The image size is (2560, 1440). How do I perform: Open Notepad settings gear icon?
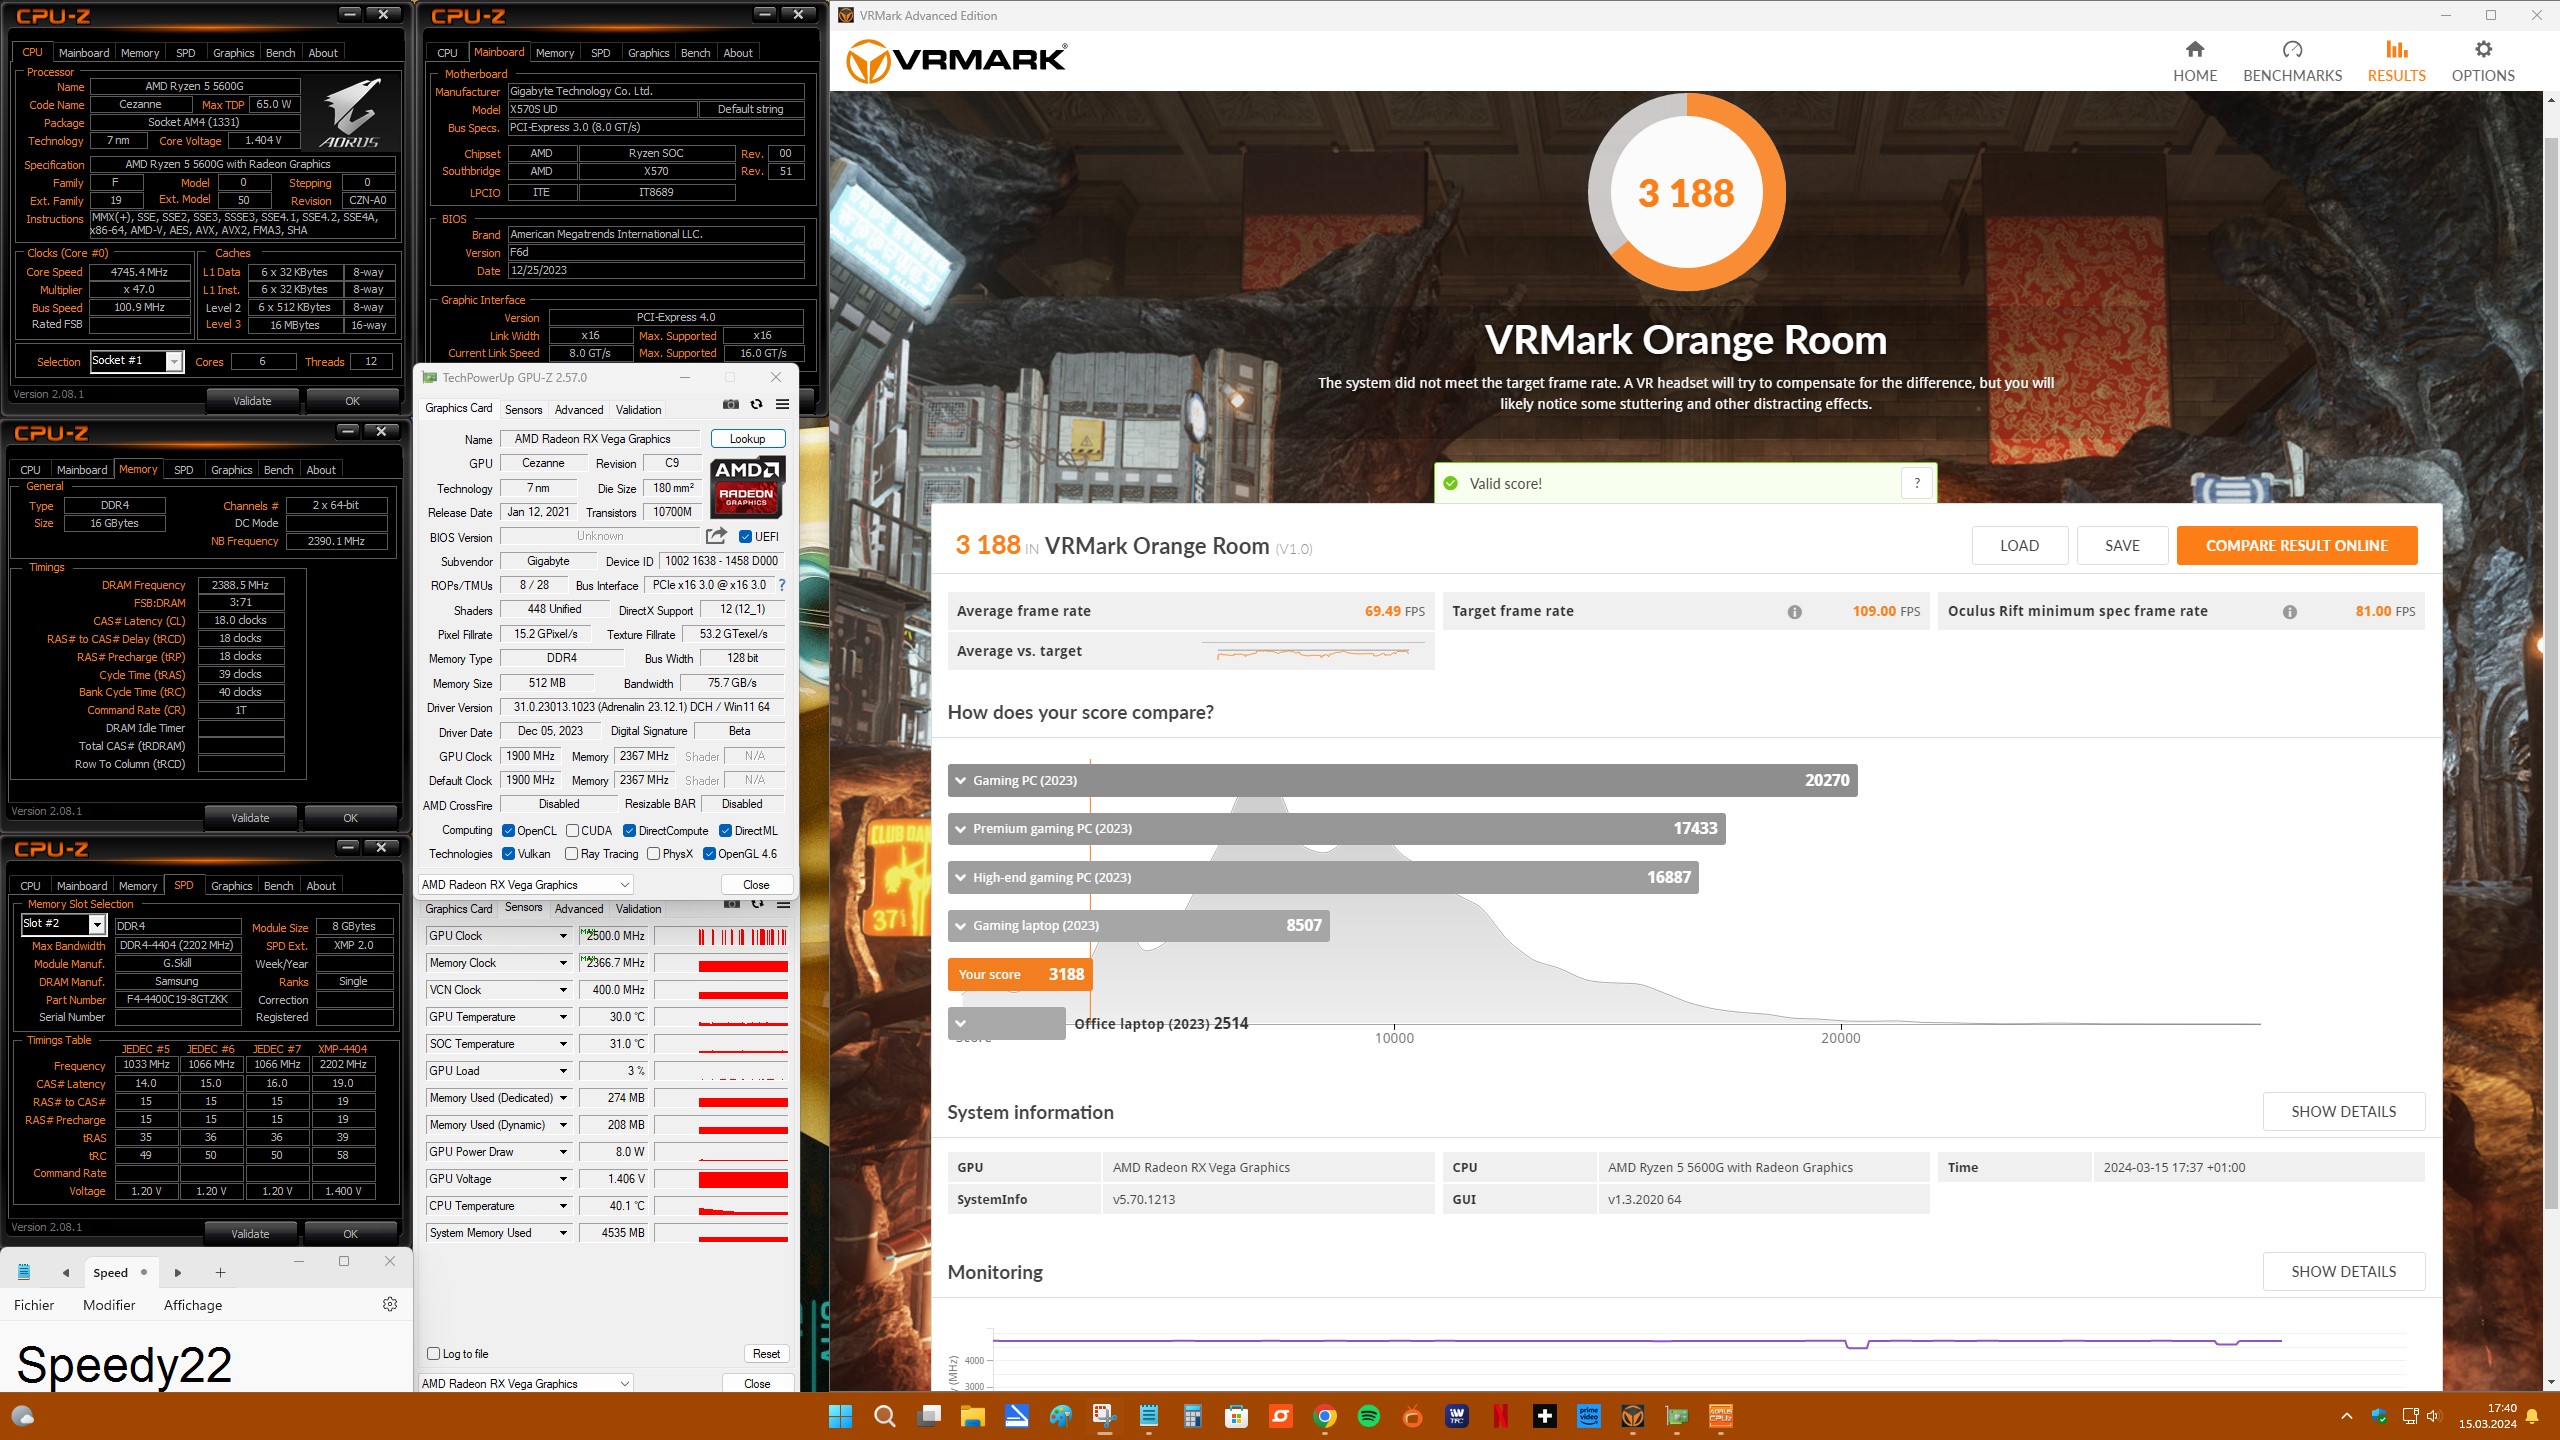tap(390, 1304)
